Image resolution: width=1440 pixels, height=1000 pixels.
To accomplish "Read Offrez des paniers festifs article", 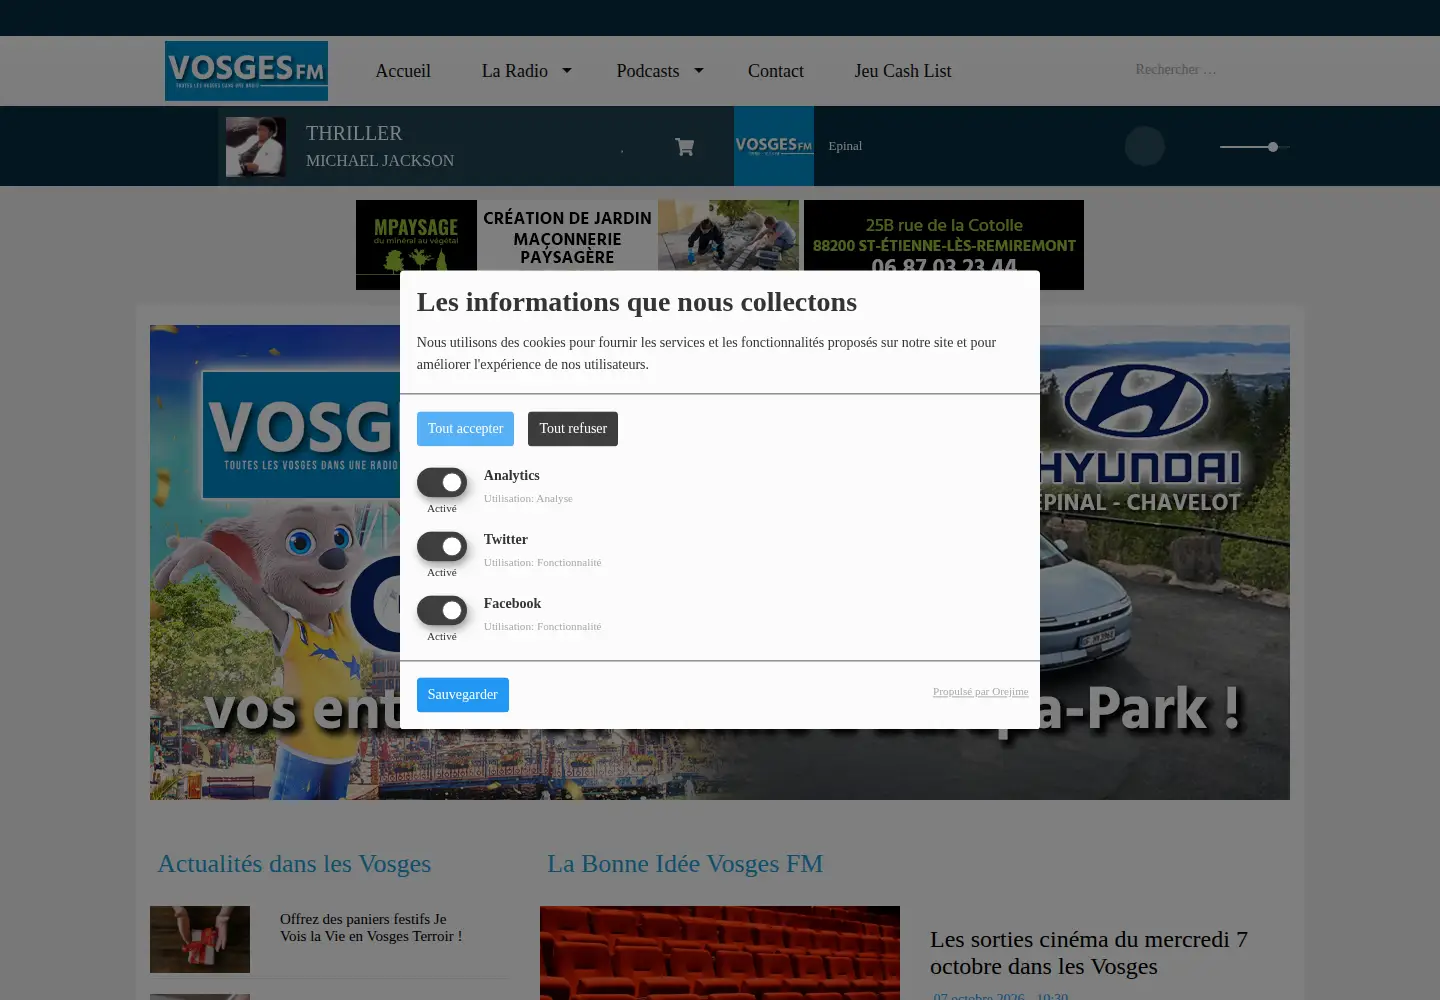I will [x=371, y=928].
